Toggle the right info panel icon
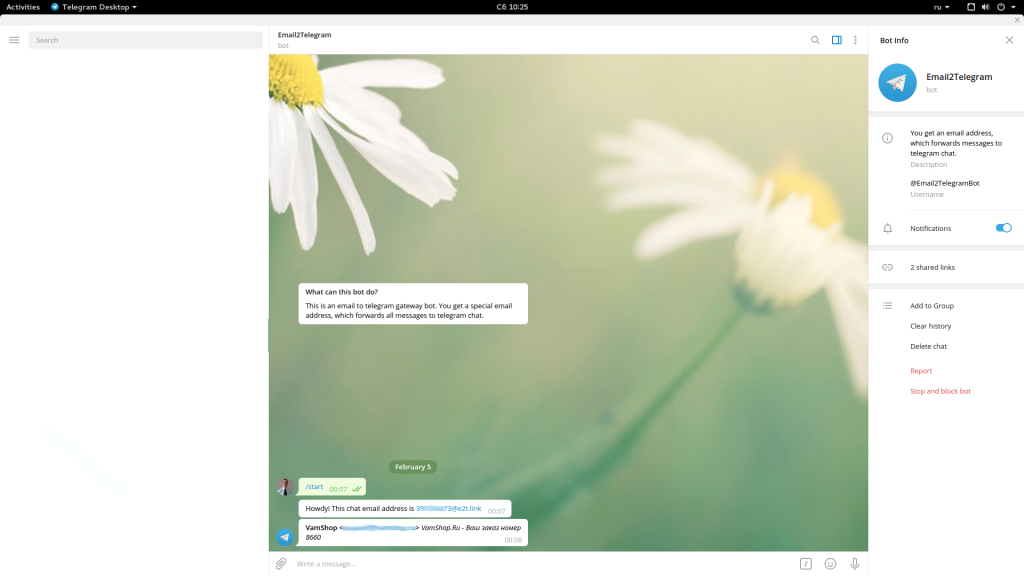1024x576 pixels. [837, 40]
